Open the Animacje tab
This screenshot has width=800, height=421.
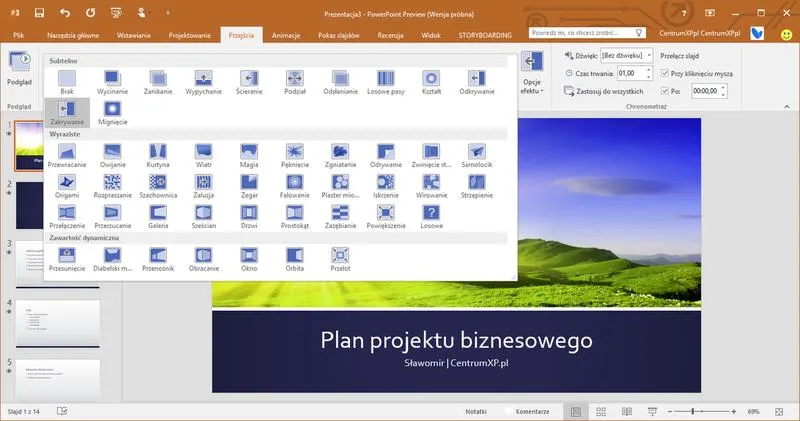coord(286,35)
